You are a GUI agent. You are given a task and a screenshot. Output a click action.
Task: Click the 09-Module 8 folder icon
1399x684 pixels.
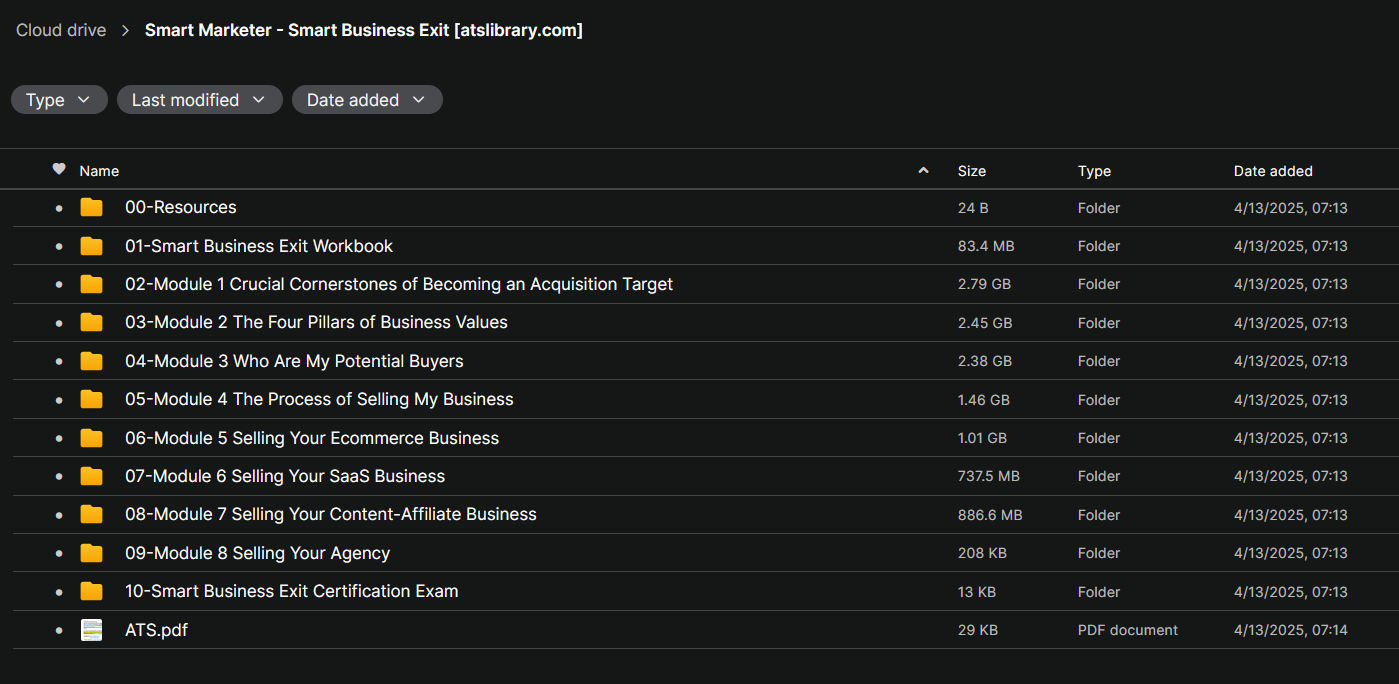92,553
